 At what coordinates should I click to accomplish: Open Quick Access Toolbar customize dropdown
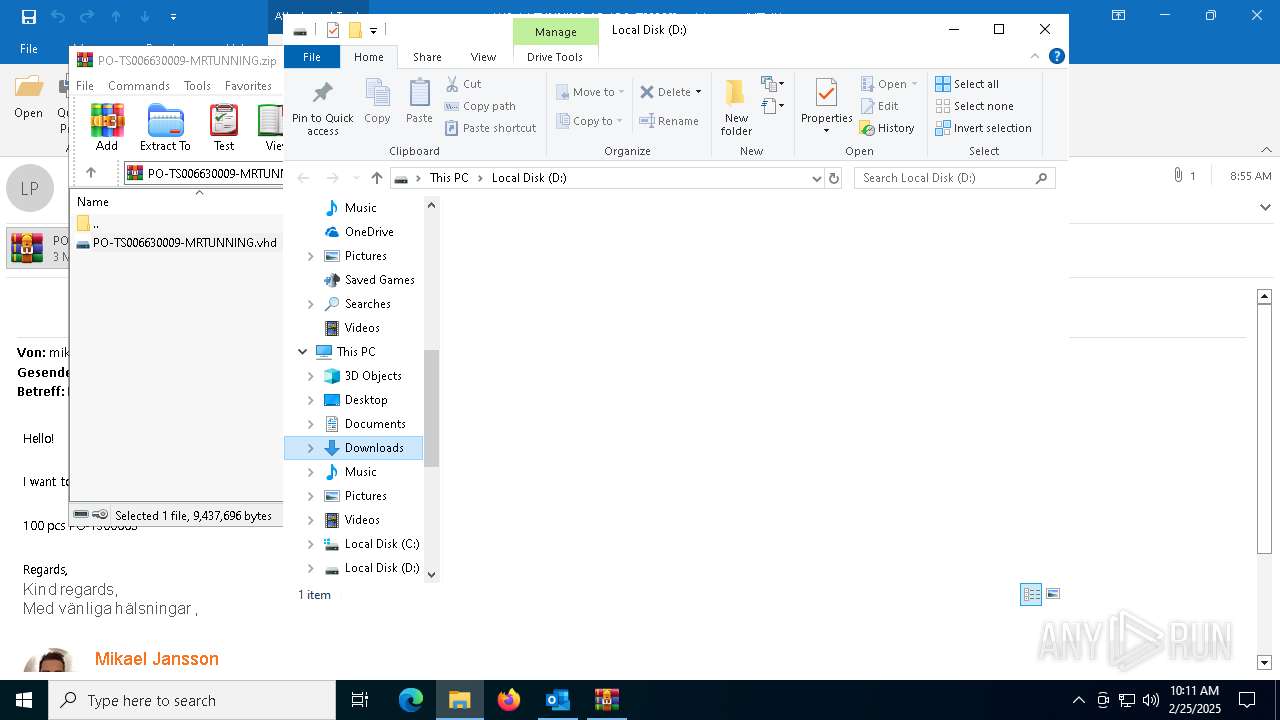coord(373,31)
